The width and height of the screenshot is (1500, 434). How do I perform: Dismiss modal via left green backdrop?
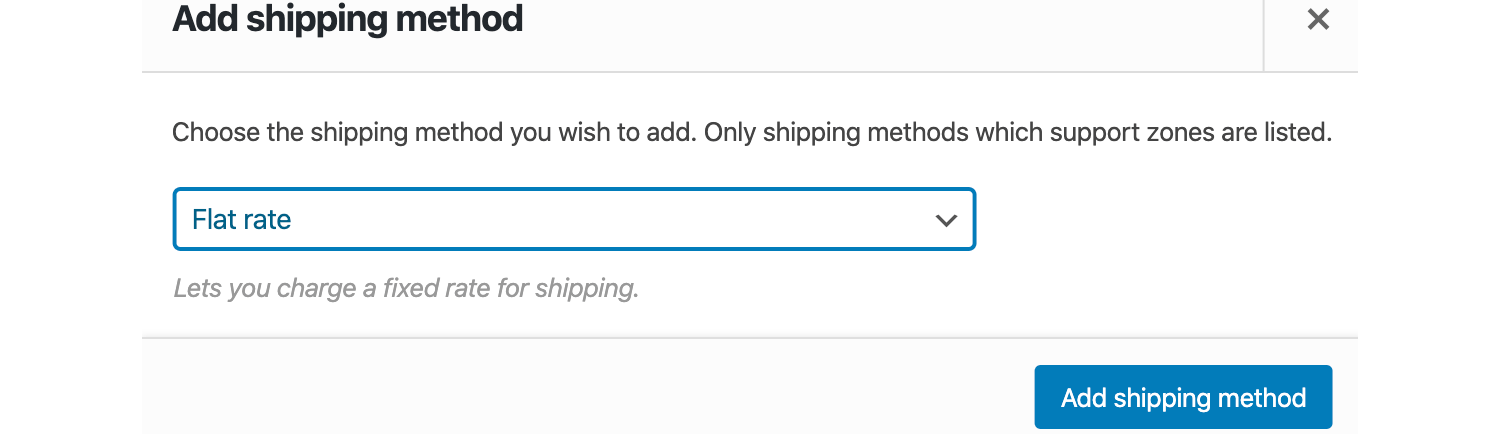70,217
